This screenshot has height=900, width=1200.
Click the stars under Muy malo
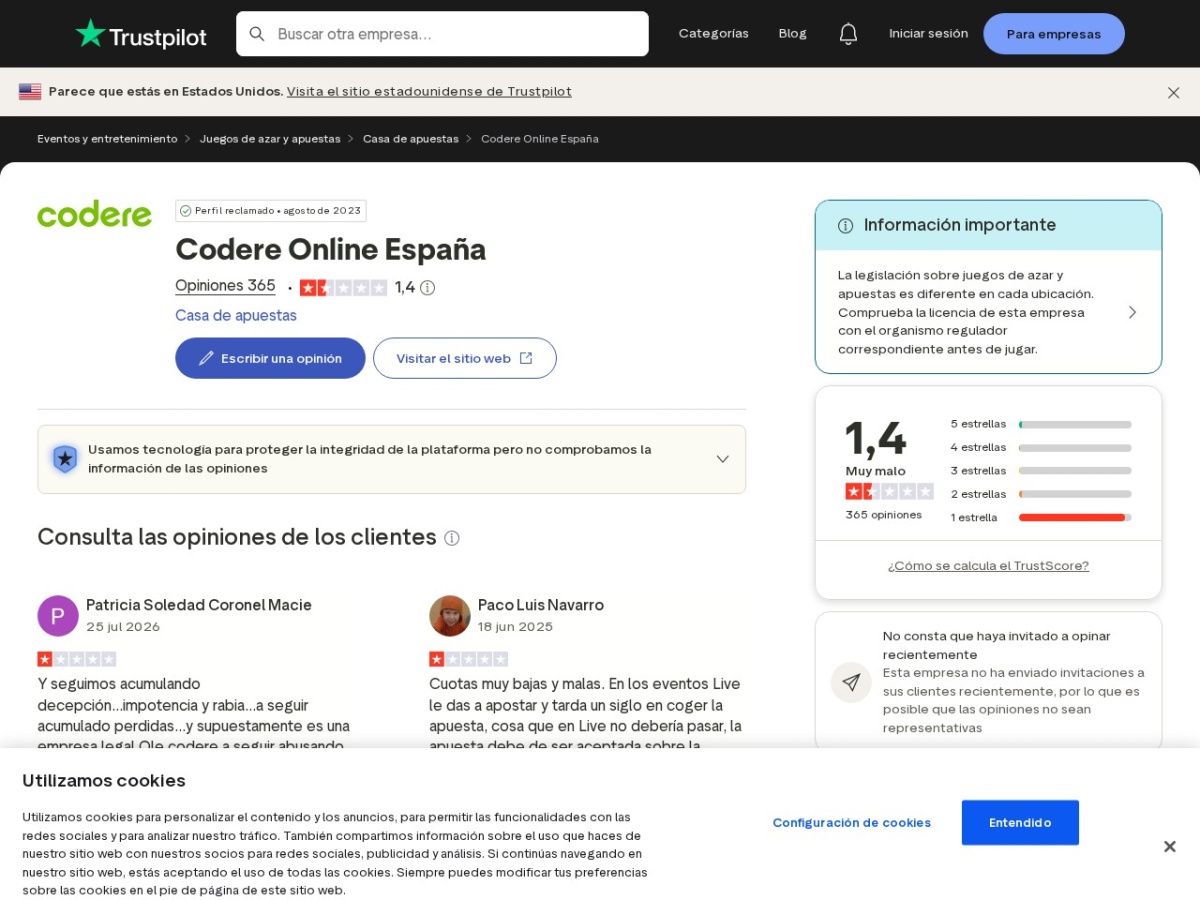pos(889,491)
